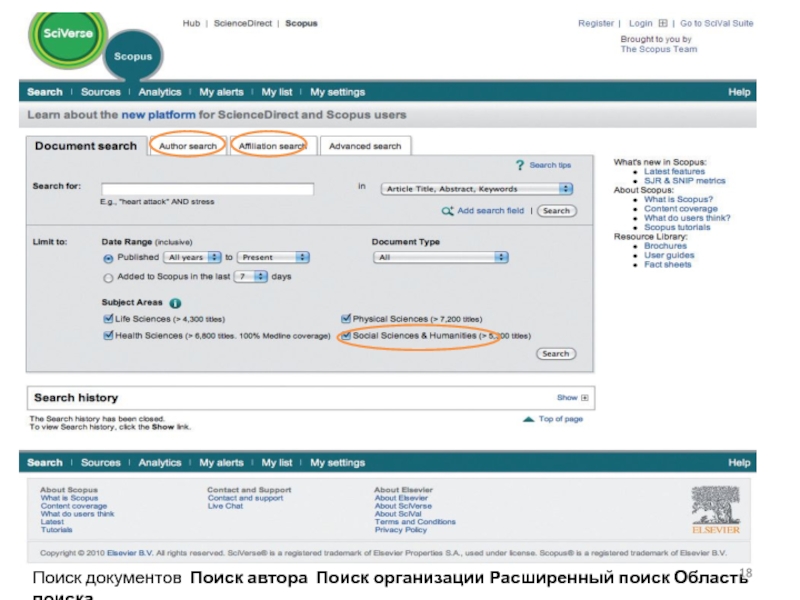Screen dimensions: 800x600
Task: Open the User guides link
Action: point(669,255)
